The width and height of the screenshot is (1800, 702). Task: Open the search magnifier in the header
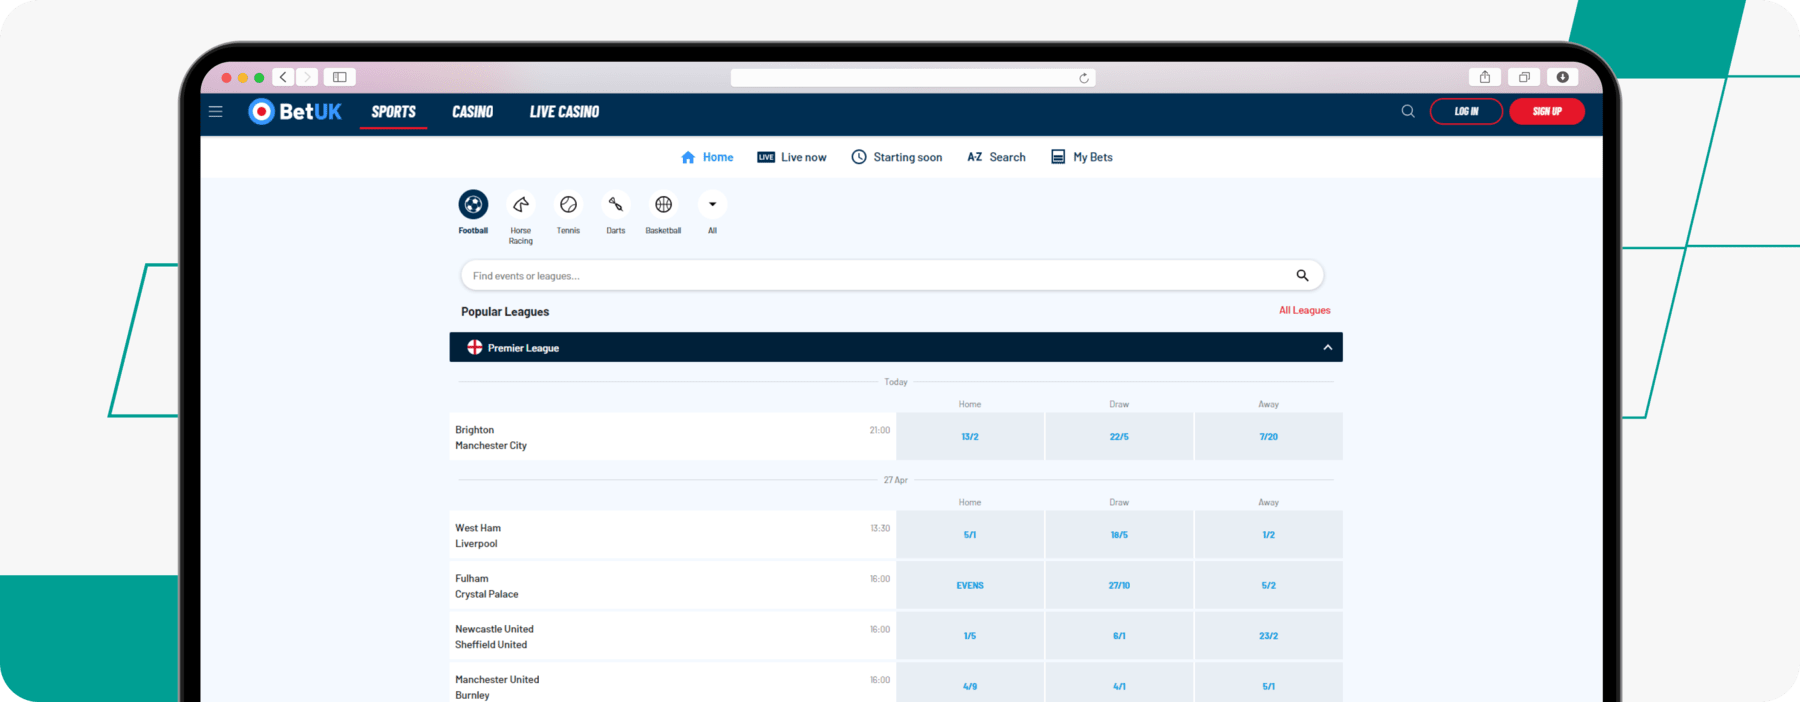click(1408, 111)
